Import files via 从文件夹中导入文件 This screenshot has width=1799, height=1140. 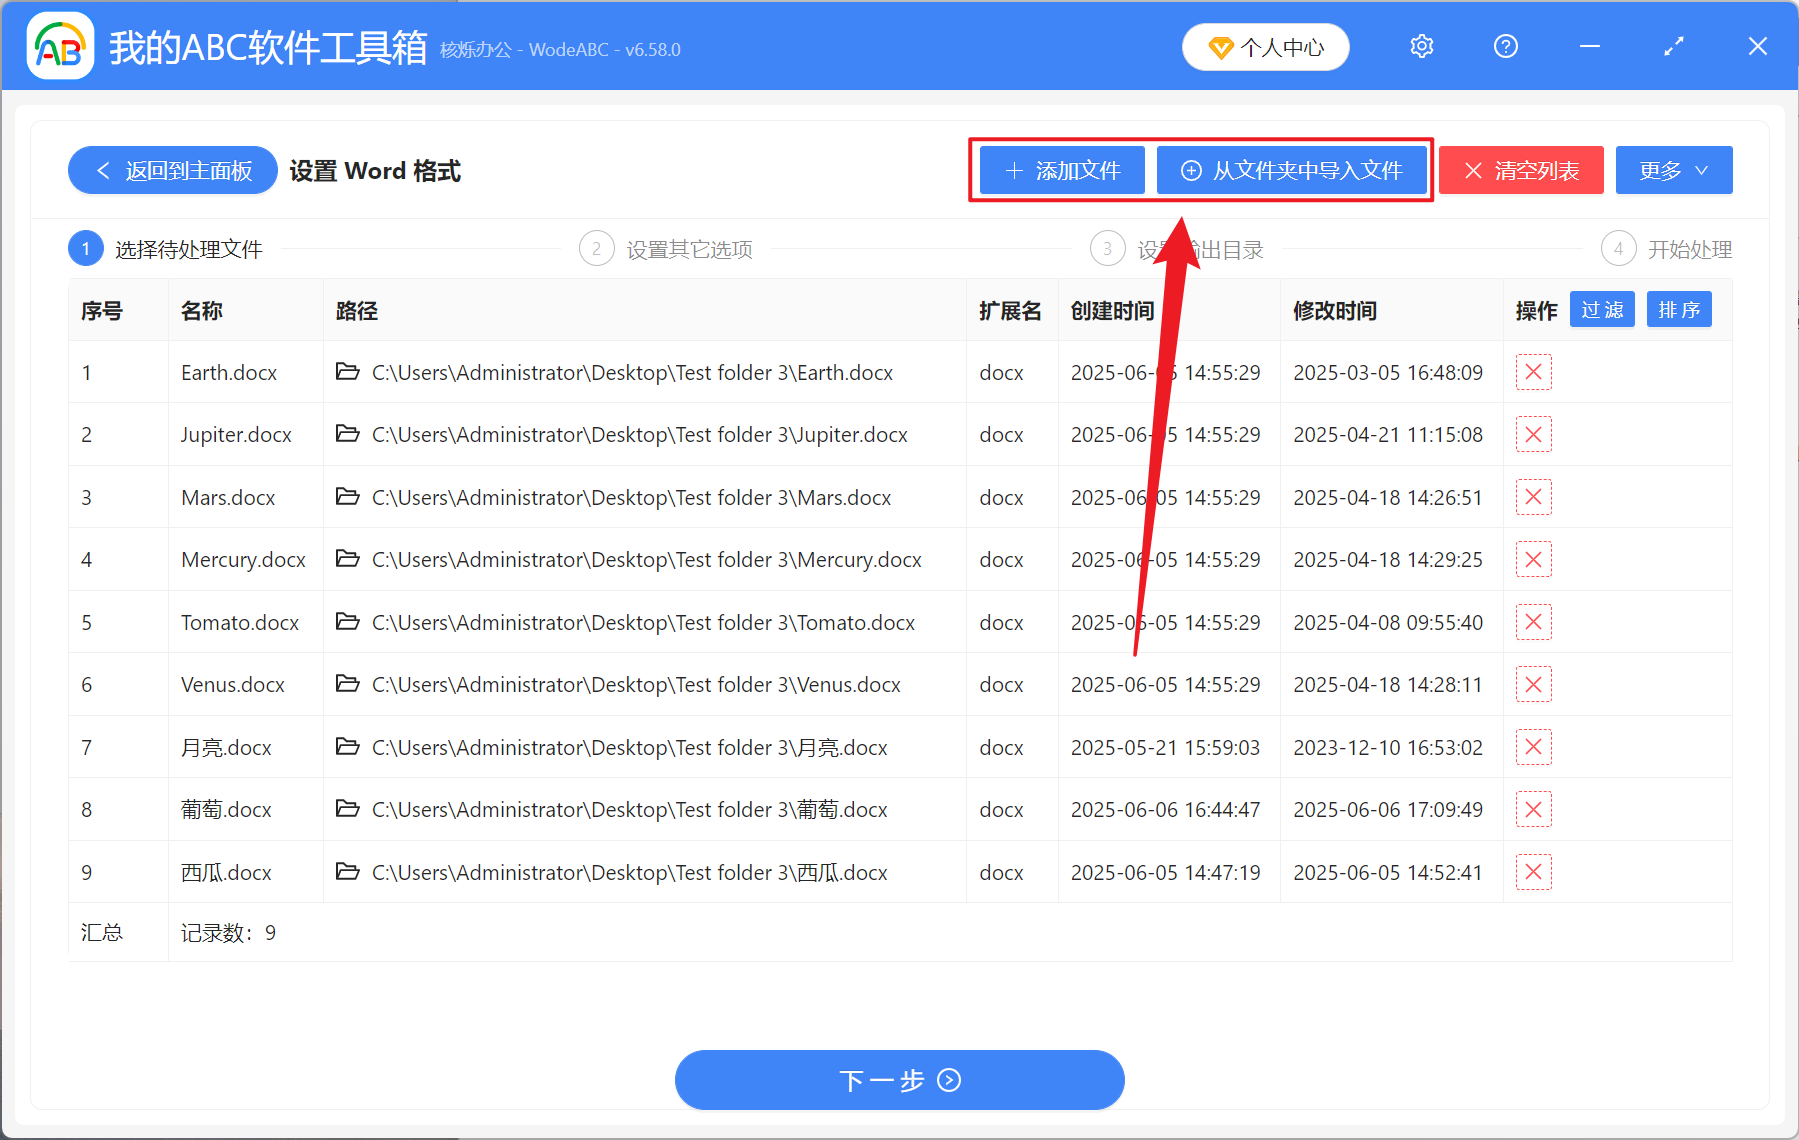1292,170
